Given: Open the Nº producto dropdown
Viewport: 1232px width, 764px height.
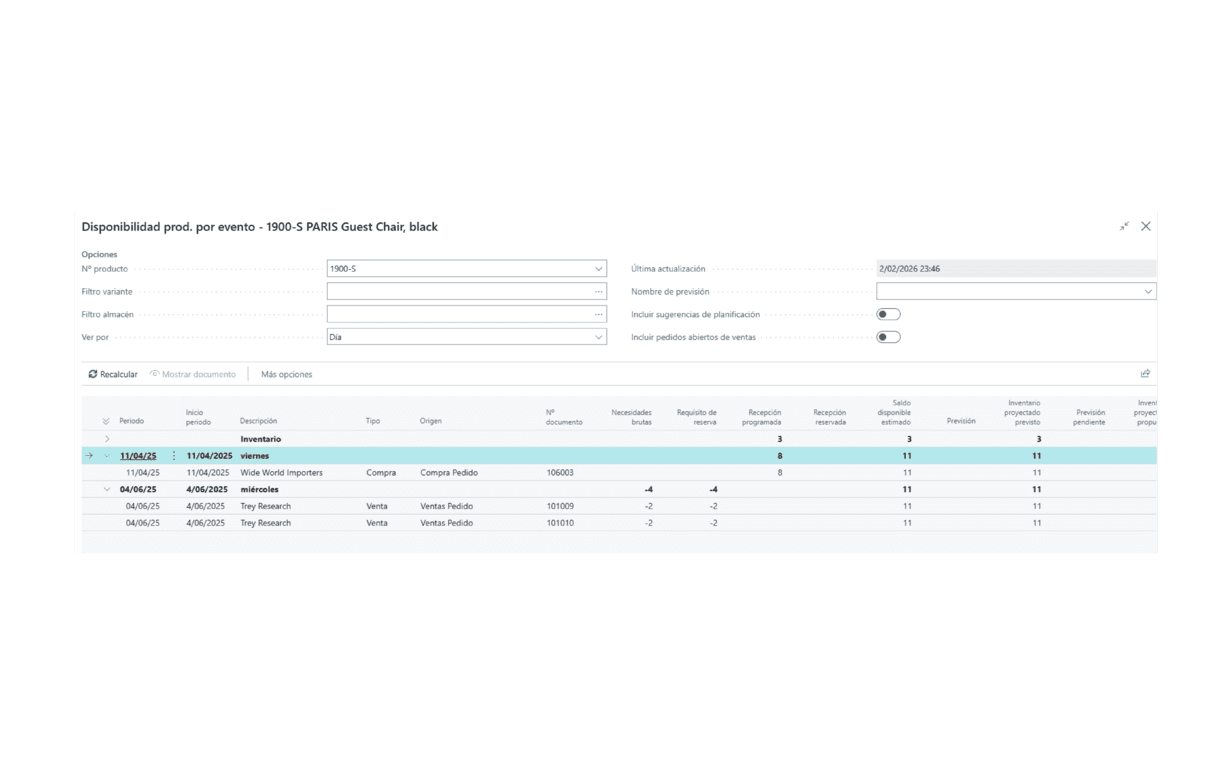Looking at the screenshot, I should [x=599, y=269].
